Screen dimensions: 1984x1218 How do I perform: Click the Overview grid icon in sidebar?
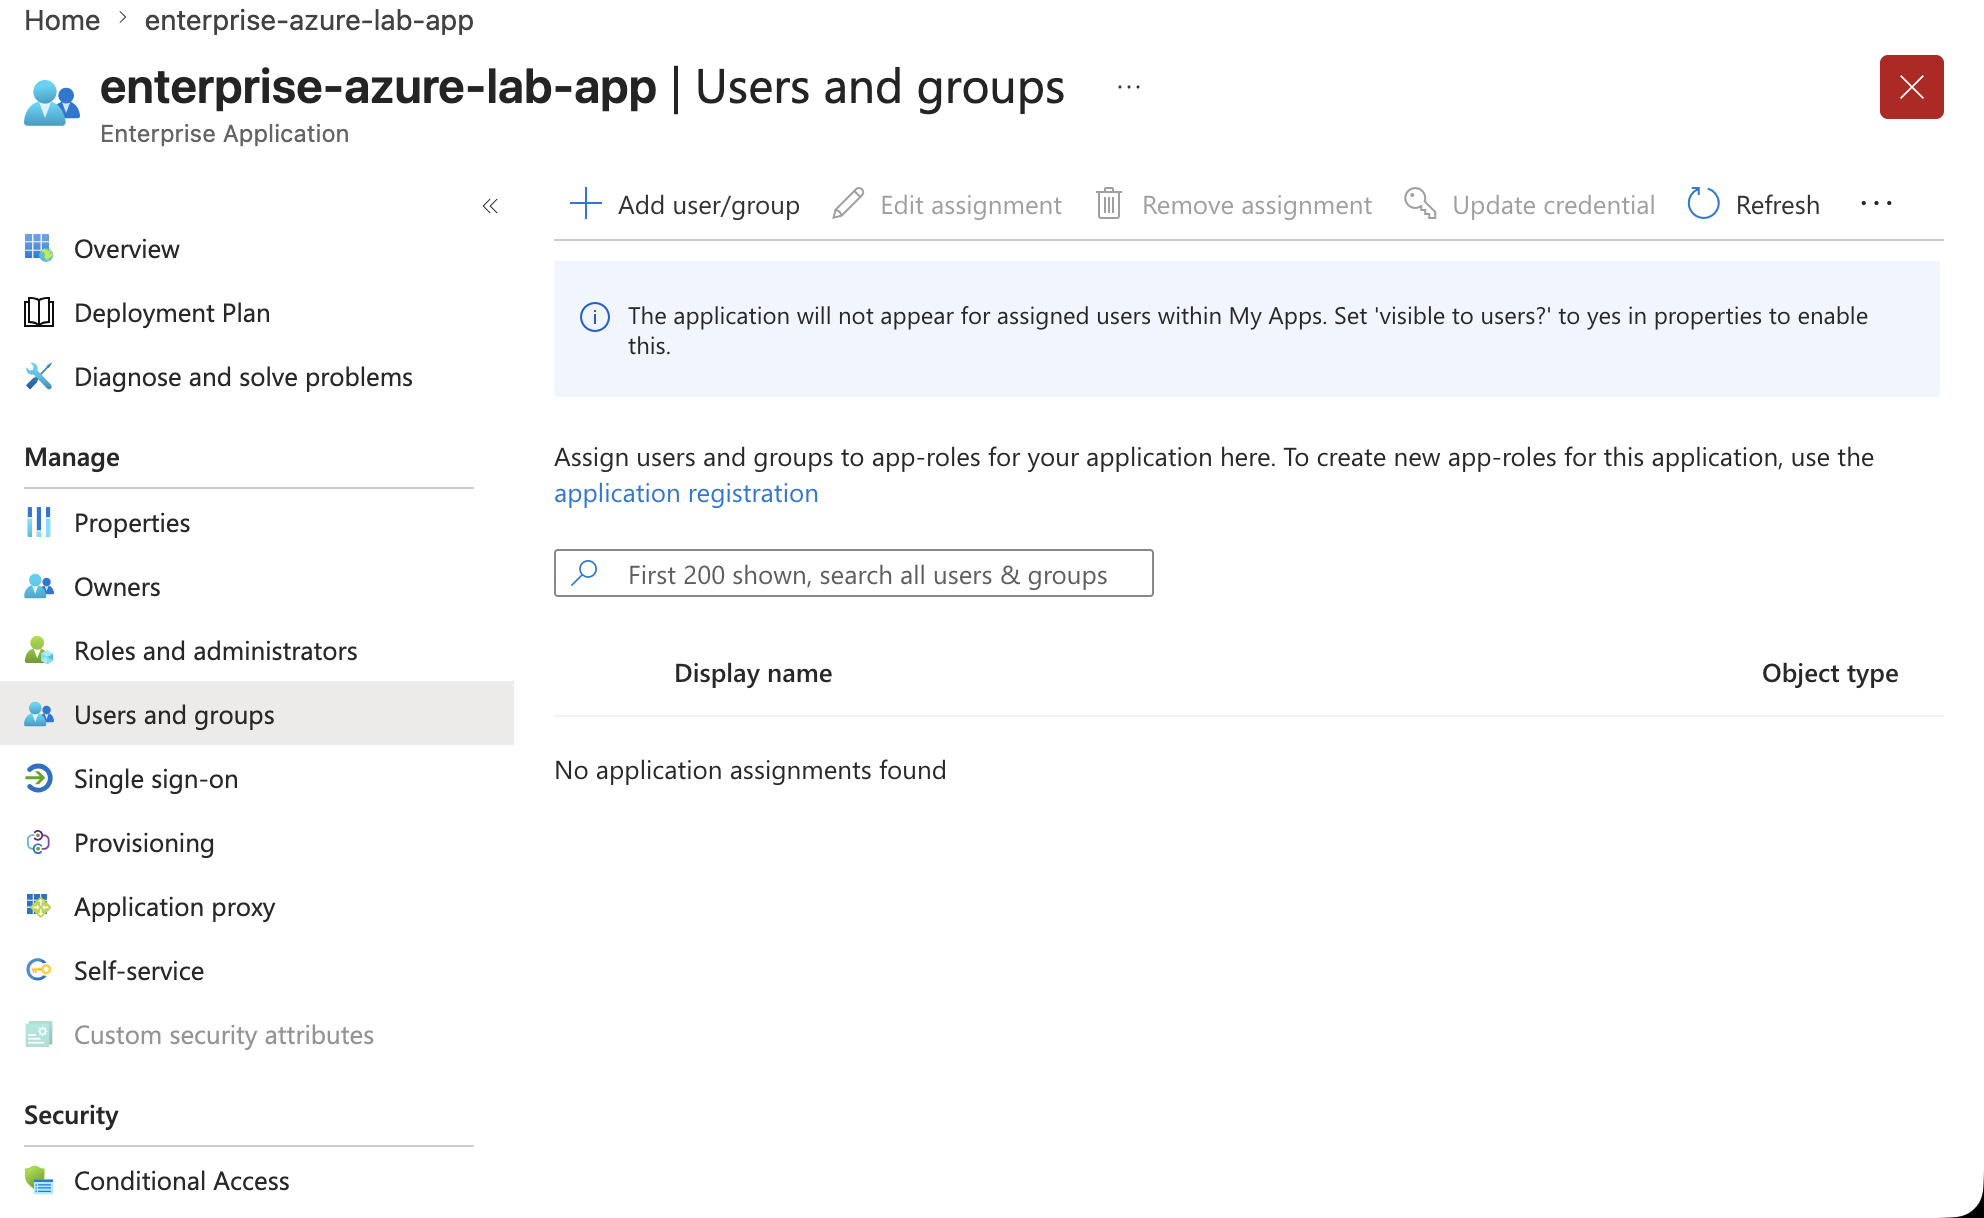[38, 248]
